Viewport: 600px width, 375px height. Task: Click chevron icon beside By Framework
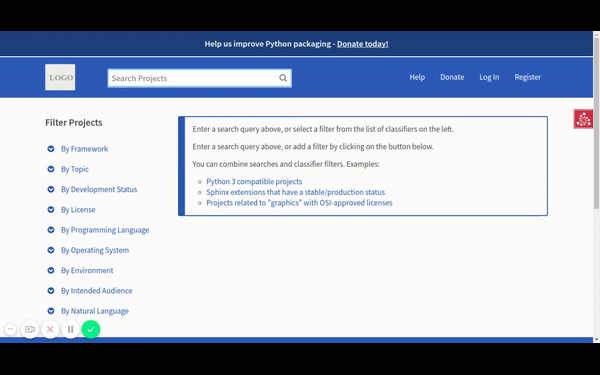51,149
